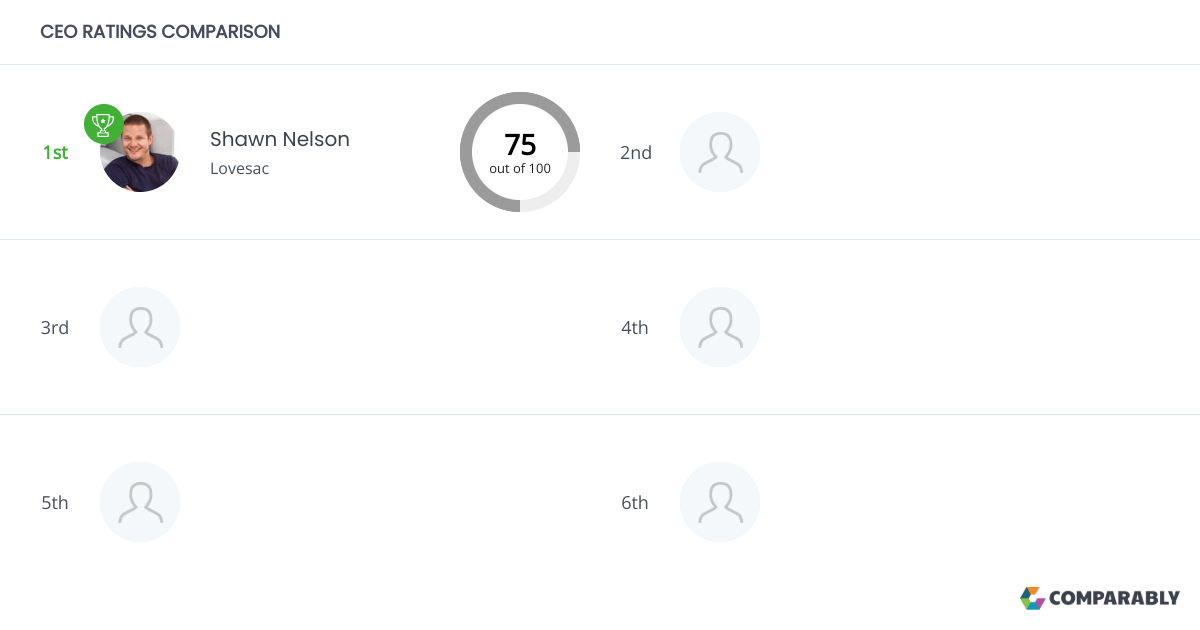Select the 2nd place empty avatar icon
This screenshot has width=1200, height=630.
pos(720,152)
